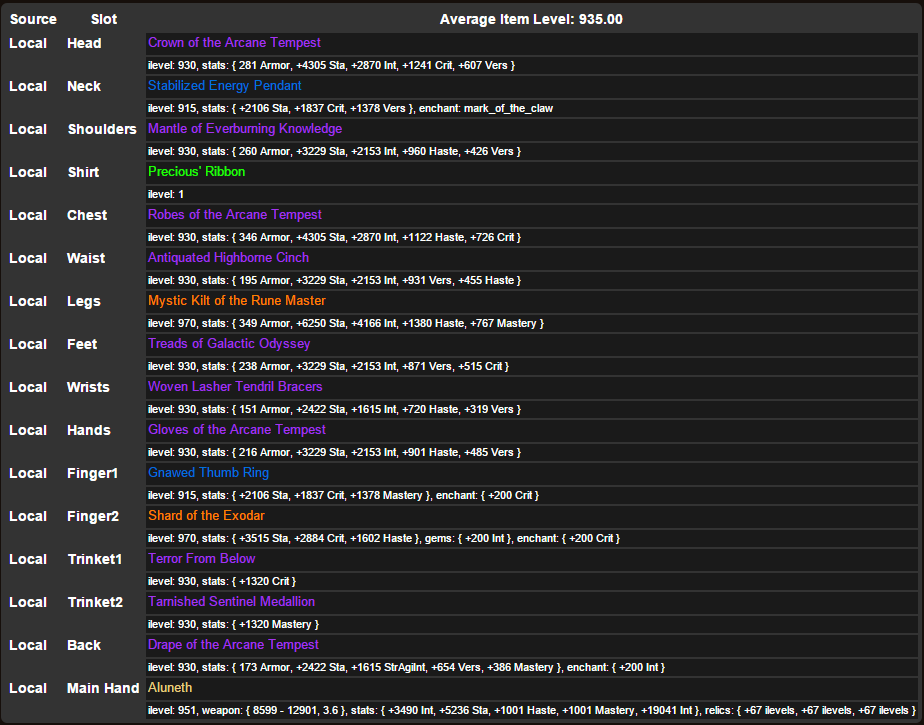The width and height of the screenshot is (924, 725).
Task: Select the Wrists slot label
Action: point(88,388)
